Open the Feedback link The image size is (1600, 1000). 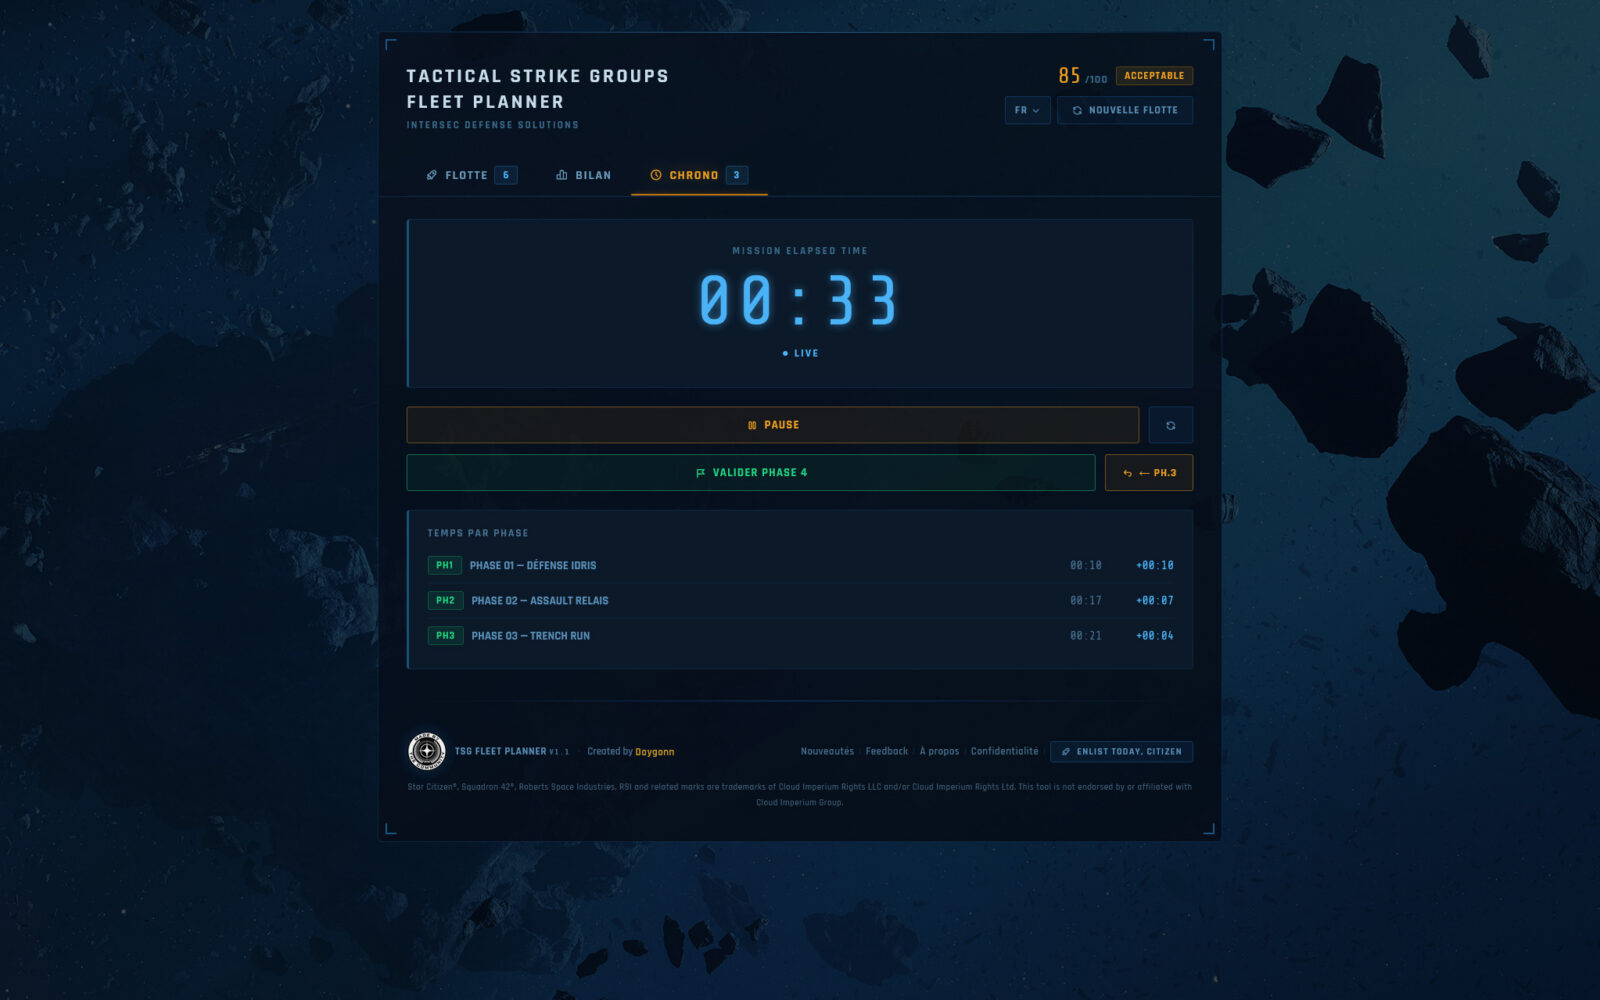coord(887,751)
